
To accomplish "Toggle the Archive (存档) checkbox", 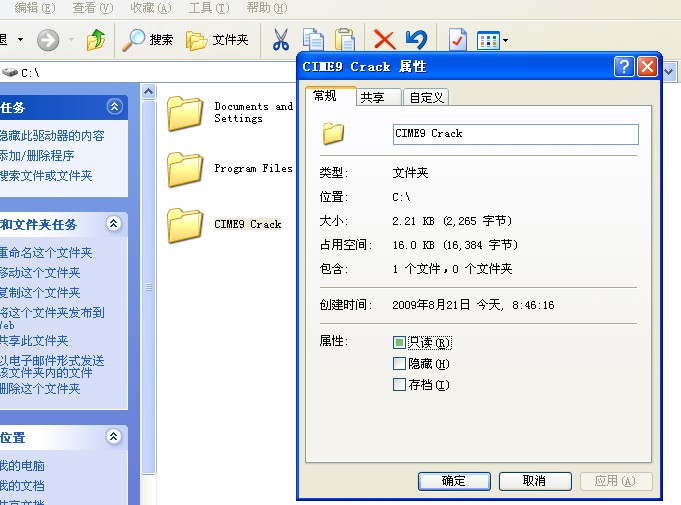I will pos(399,384).
